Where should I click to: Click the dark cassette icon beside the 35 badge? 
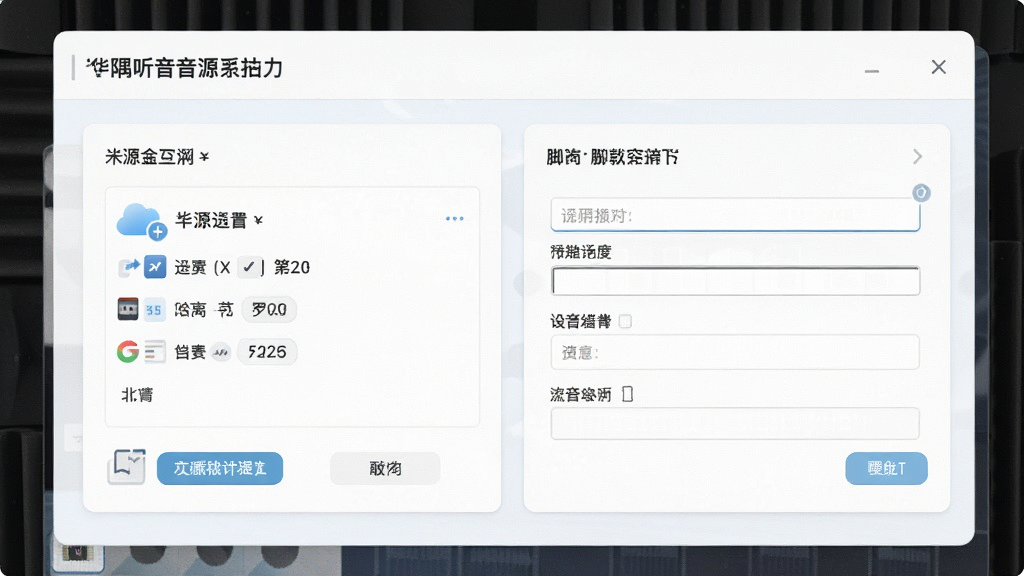128,310
